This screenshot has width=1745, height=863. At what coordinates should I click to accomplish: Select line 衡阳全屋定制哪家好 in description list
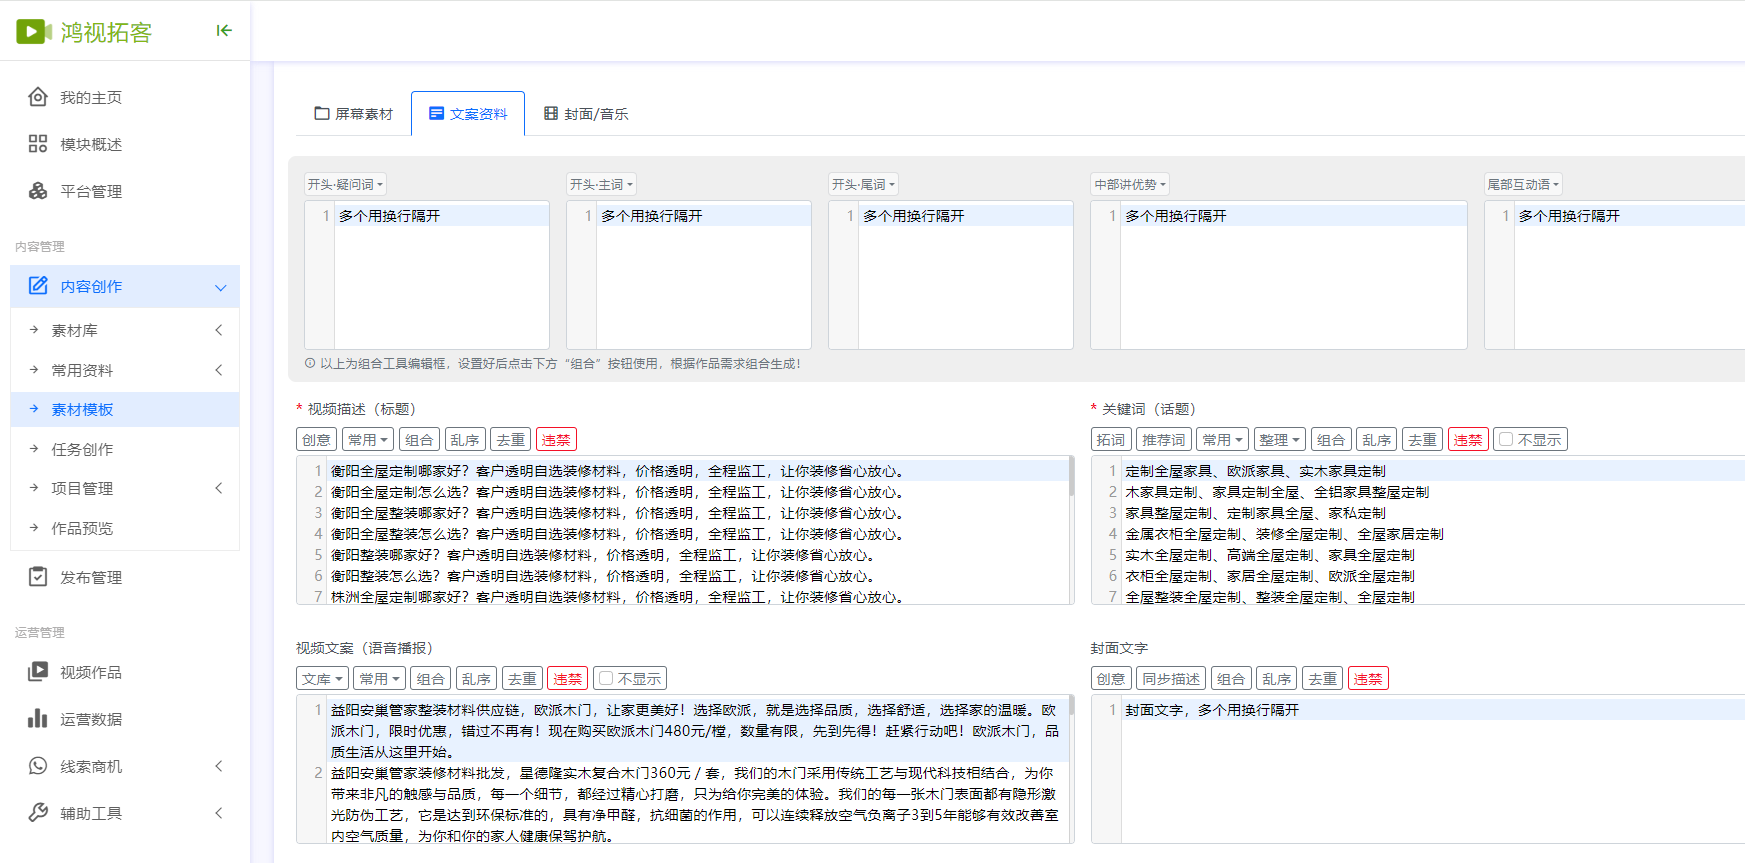pyautogui.click(x=617, y=471)
